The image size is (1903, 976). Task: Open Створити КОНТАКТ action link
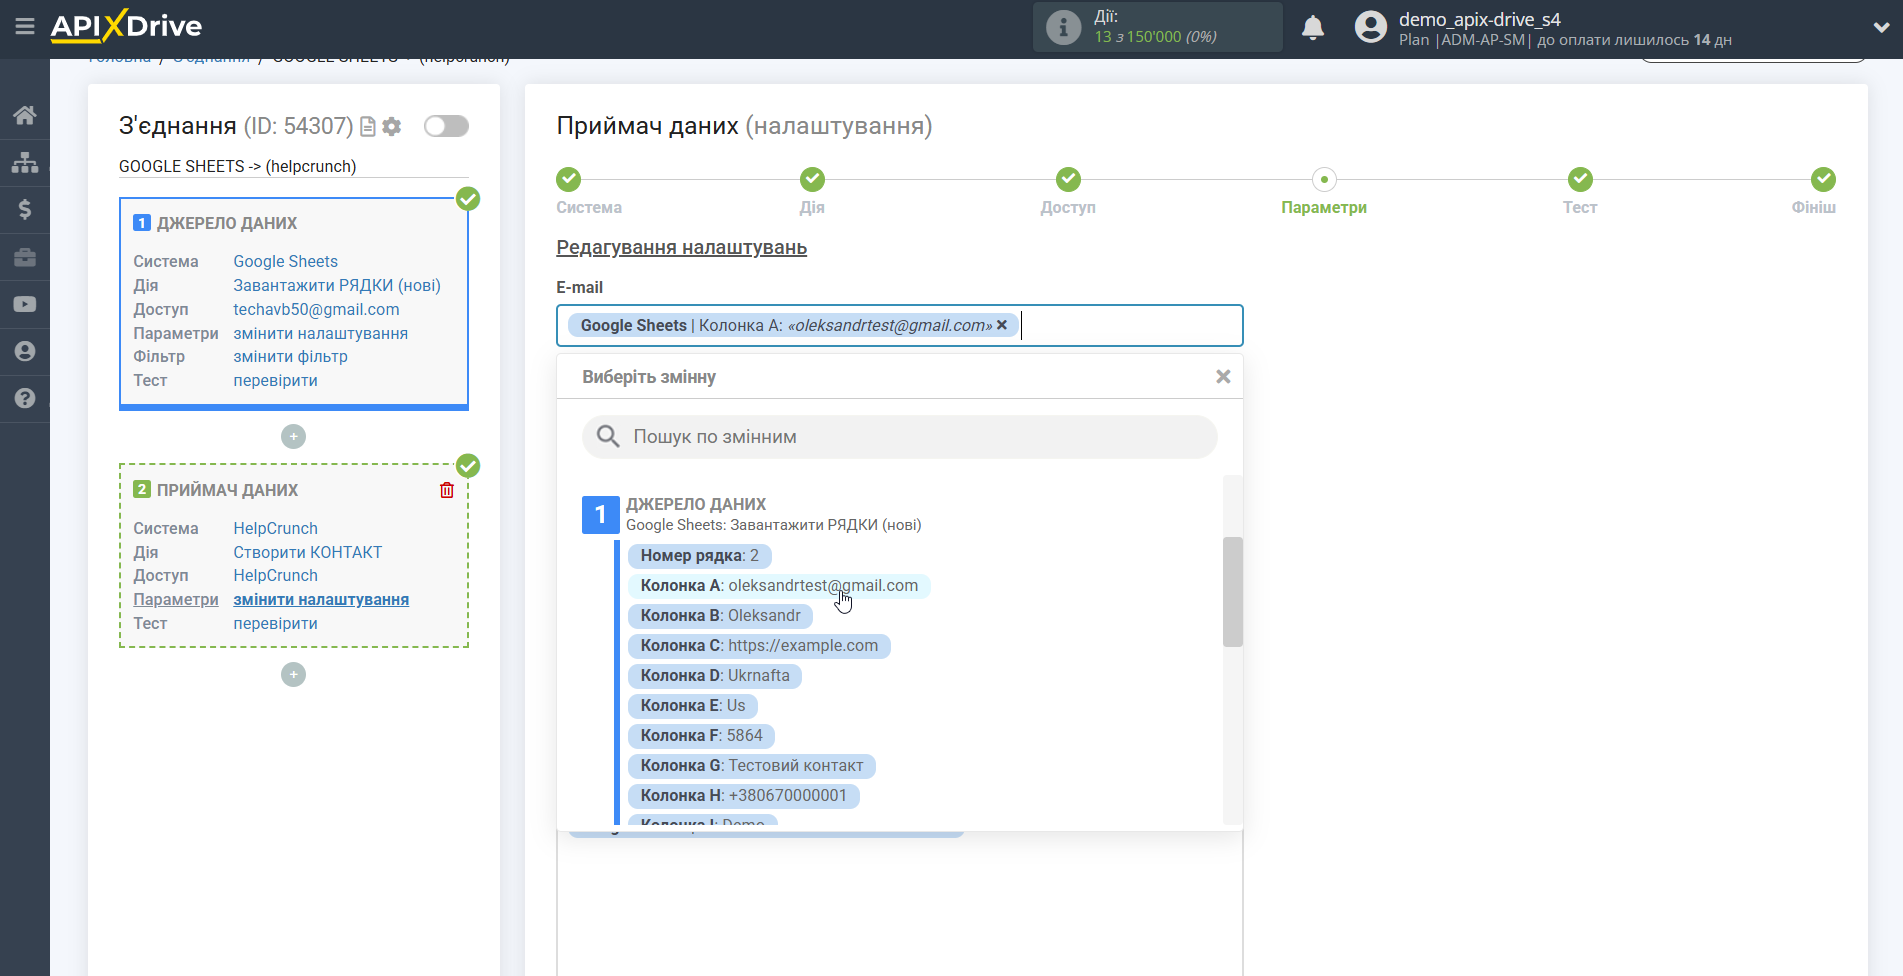click(x=307, y=552)
